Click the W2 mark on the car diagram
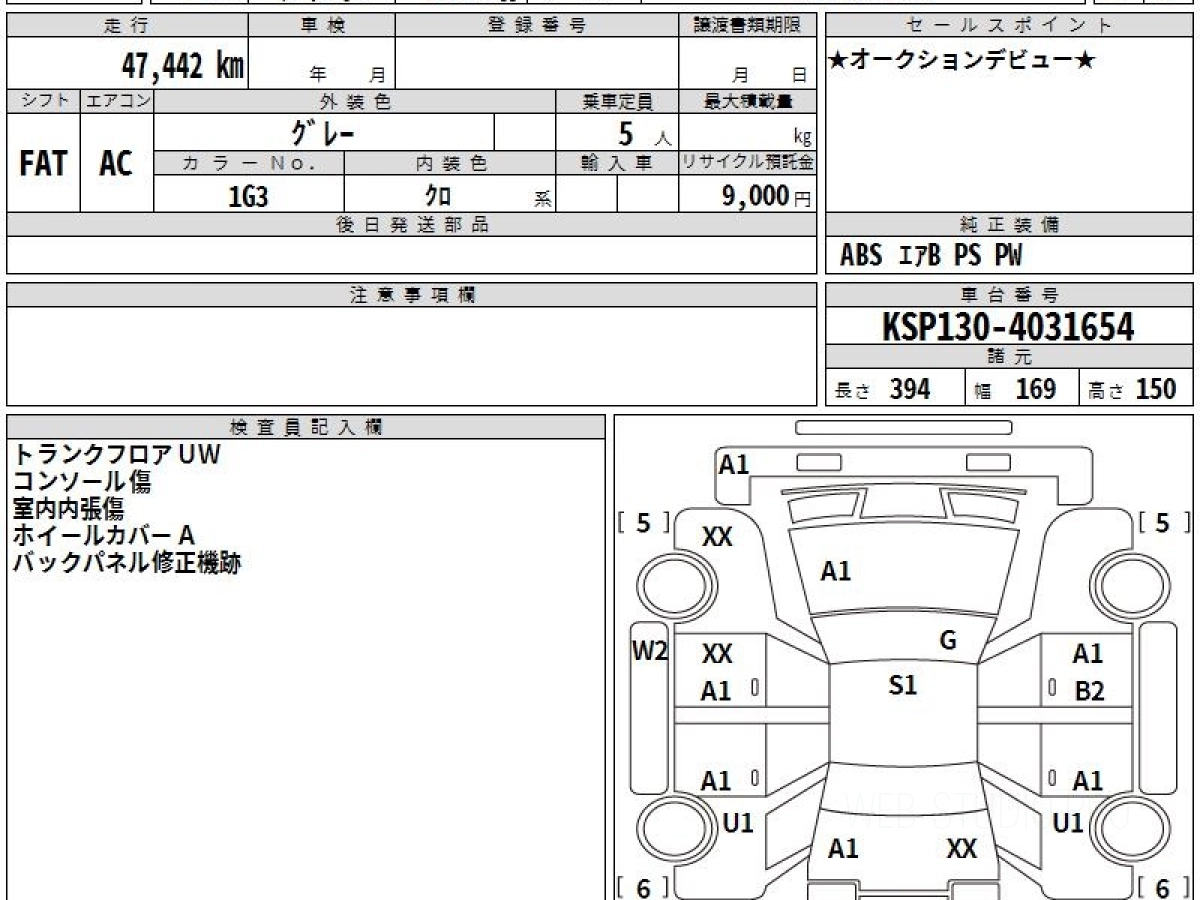Screen dimensions: 1200x900 tap(649, 652)
